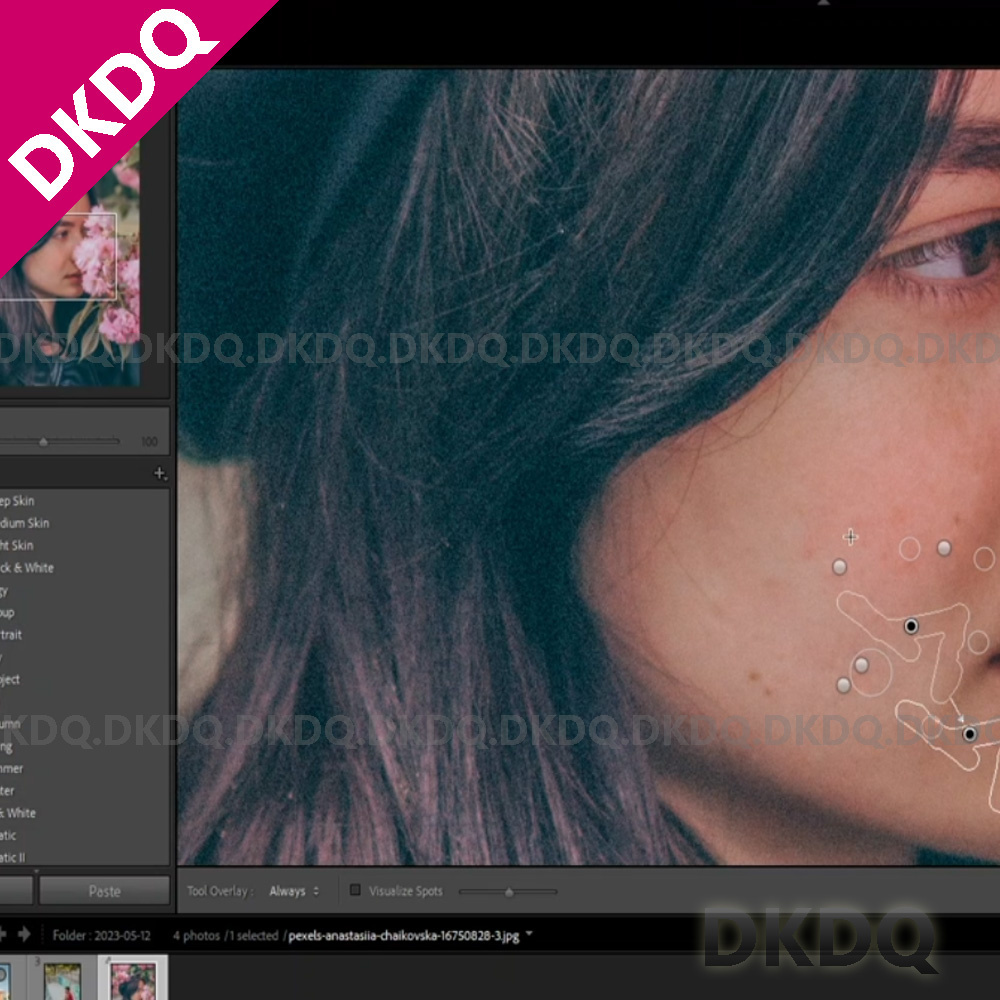The height and width of the screenshot is (1000, 1000).
Task: Click the add preset plus icon
Action: (x=160, y=474)
